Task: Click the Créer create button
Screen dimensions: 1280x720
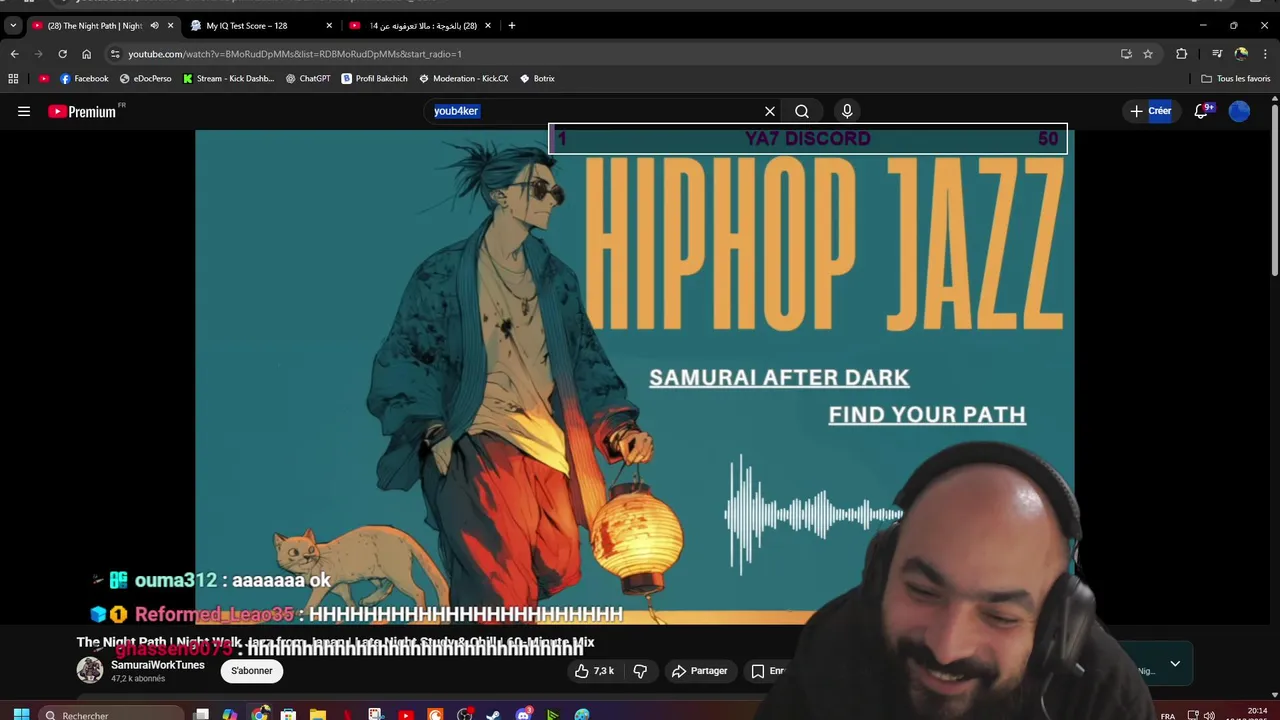Action: coord(1151,111)
